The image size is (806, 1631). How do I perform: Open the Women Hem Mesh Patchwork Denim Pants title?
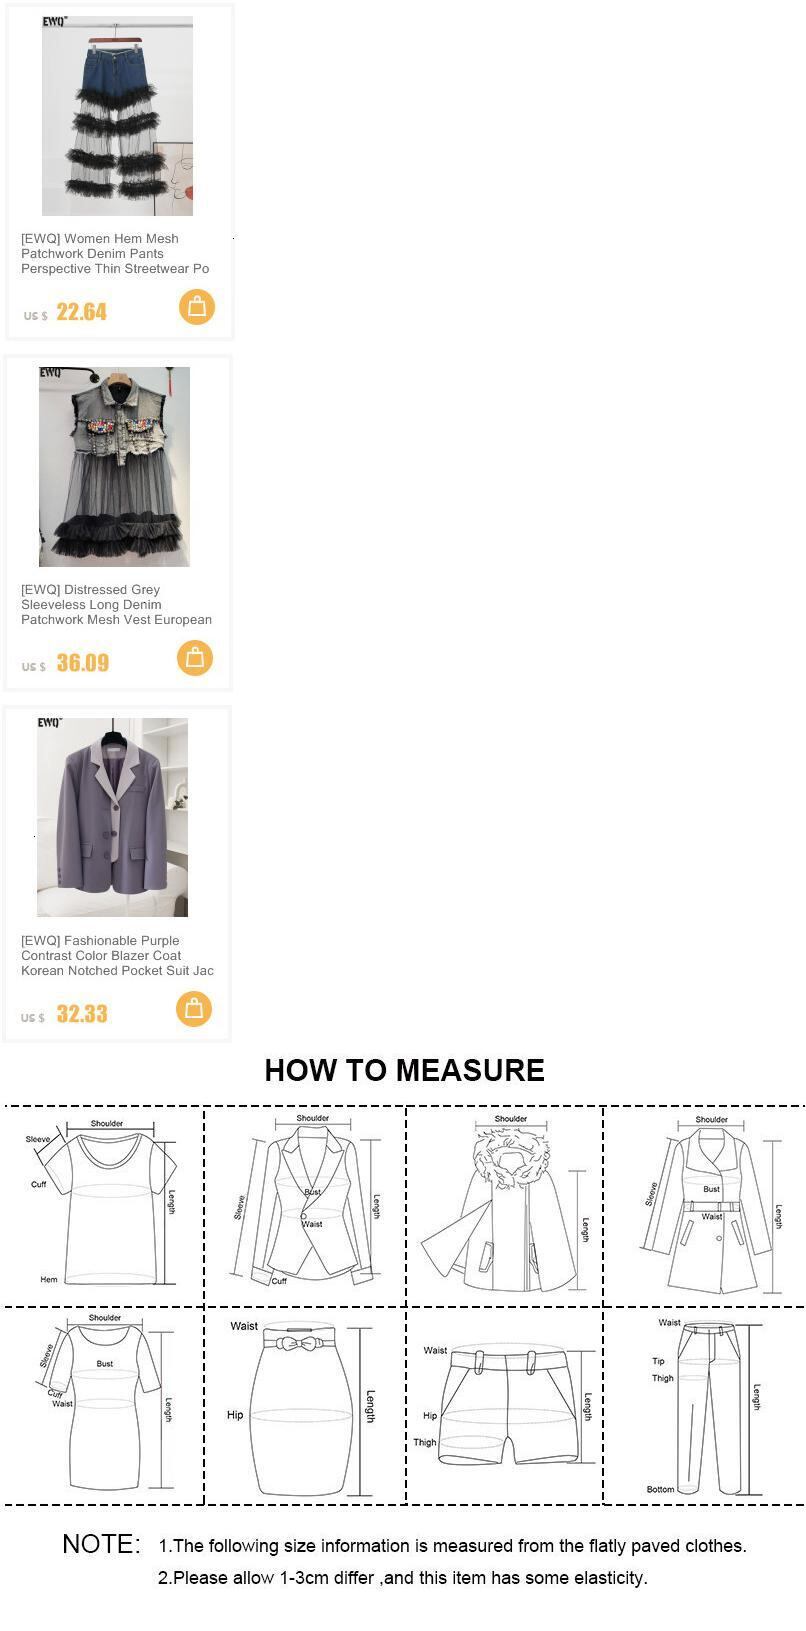tap(116, 254)
